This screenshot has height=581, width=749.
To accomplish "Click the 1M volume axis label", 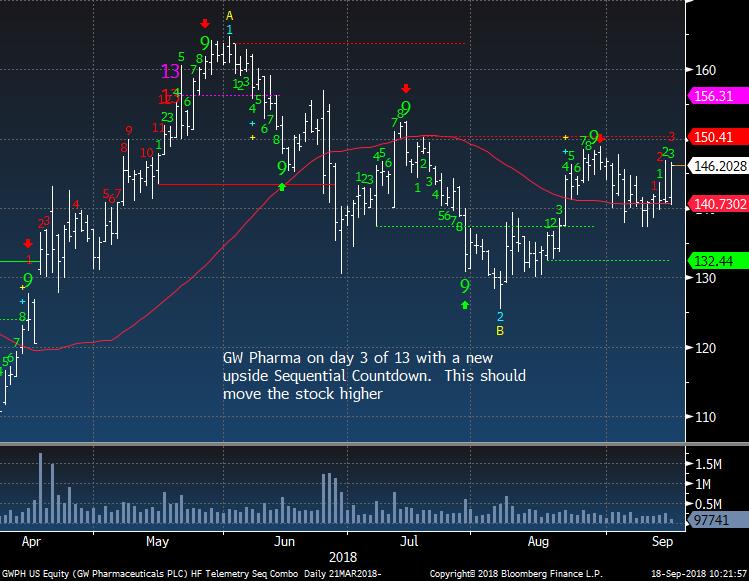I will pyautogui.click(x=703, y=484).
